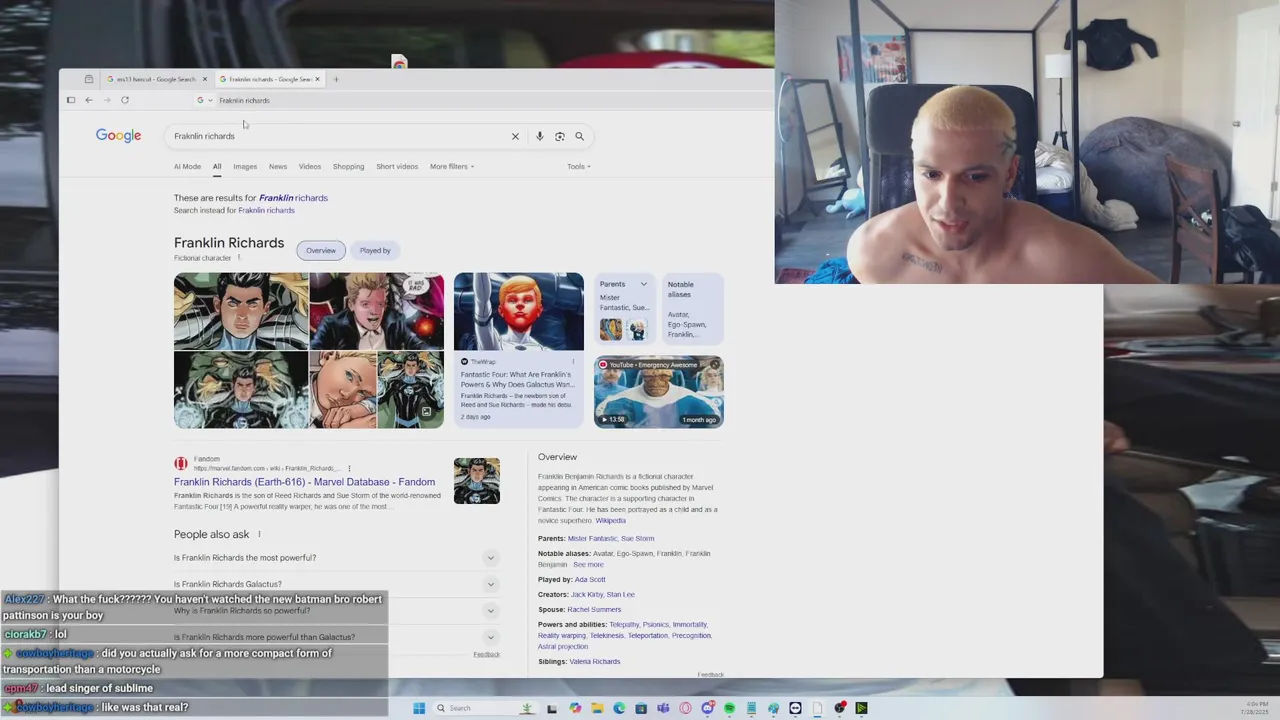Viewport: 1280px width, 720px height.
Task: Open the More filters dropdown
Action: [x=452, y=167]
